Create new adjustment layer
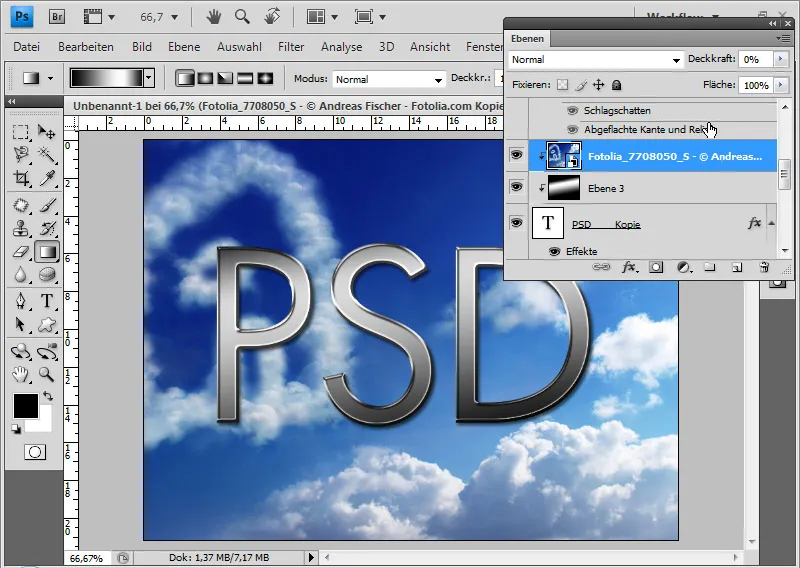800x568 pixels. click(684, 267)
